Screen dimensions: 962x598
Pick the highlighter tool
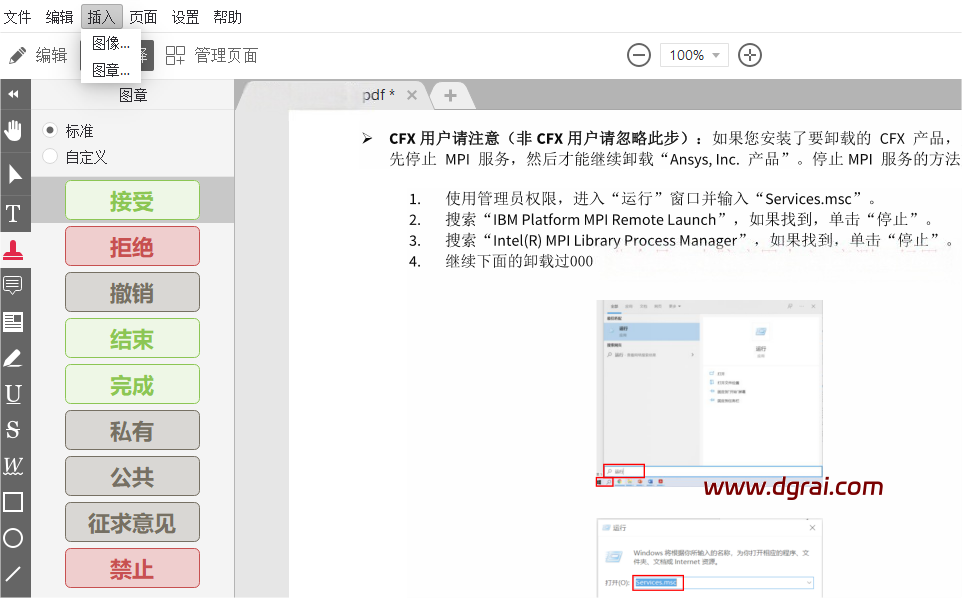point(14,358)
